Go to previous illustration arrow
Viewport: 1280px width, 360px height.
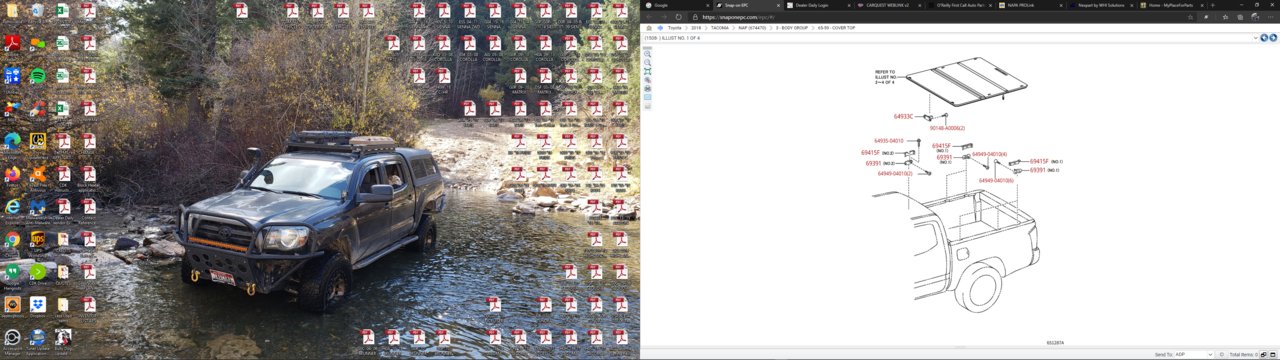click(1264, 38)
